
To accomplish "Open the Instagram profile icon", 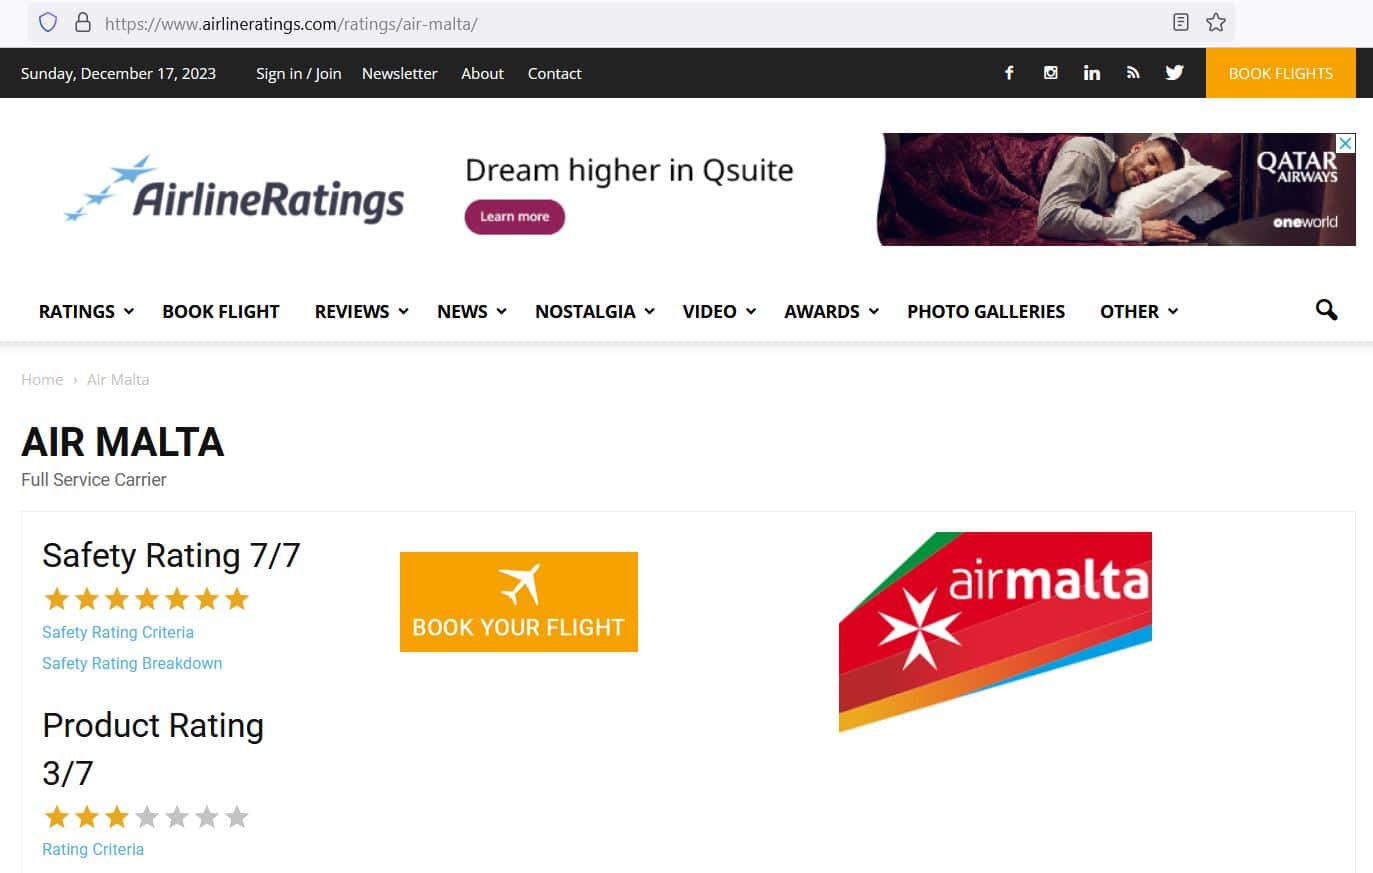I will [x=1050, y=72].
